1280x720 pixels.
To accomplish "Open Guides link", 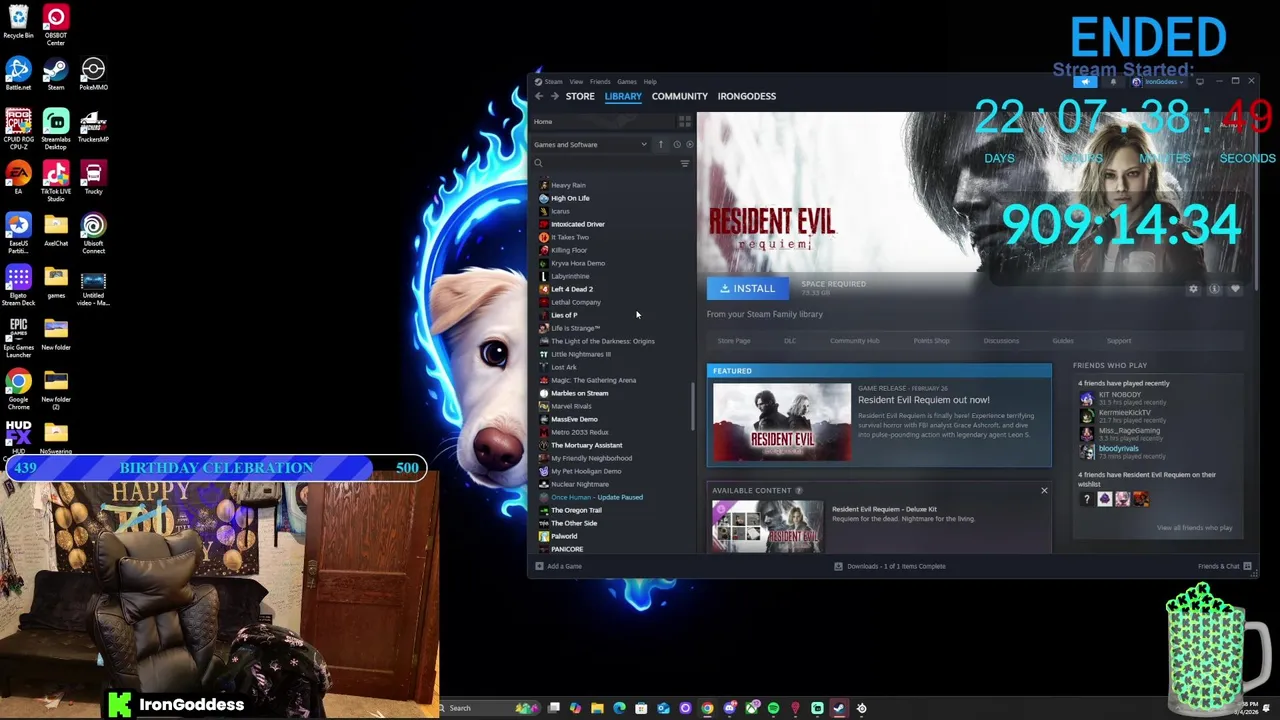I will [x=1062, y=341].
